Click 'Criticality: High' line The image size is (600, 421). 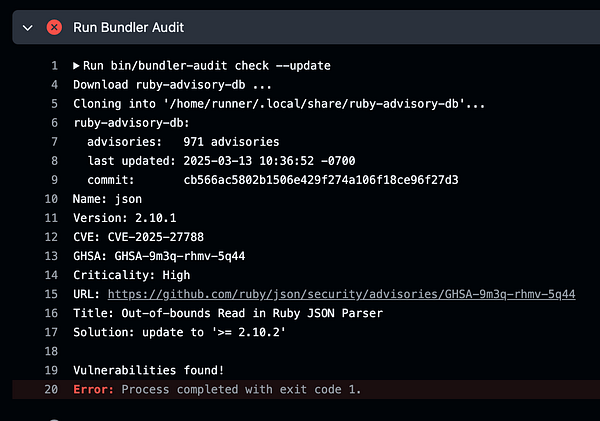(x=132, y=275)
